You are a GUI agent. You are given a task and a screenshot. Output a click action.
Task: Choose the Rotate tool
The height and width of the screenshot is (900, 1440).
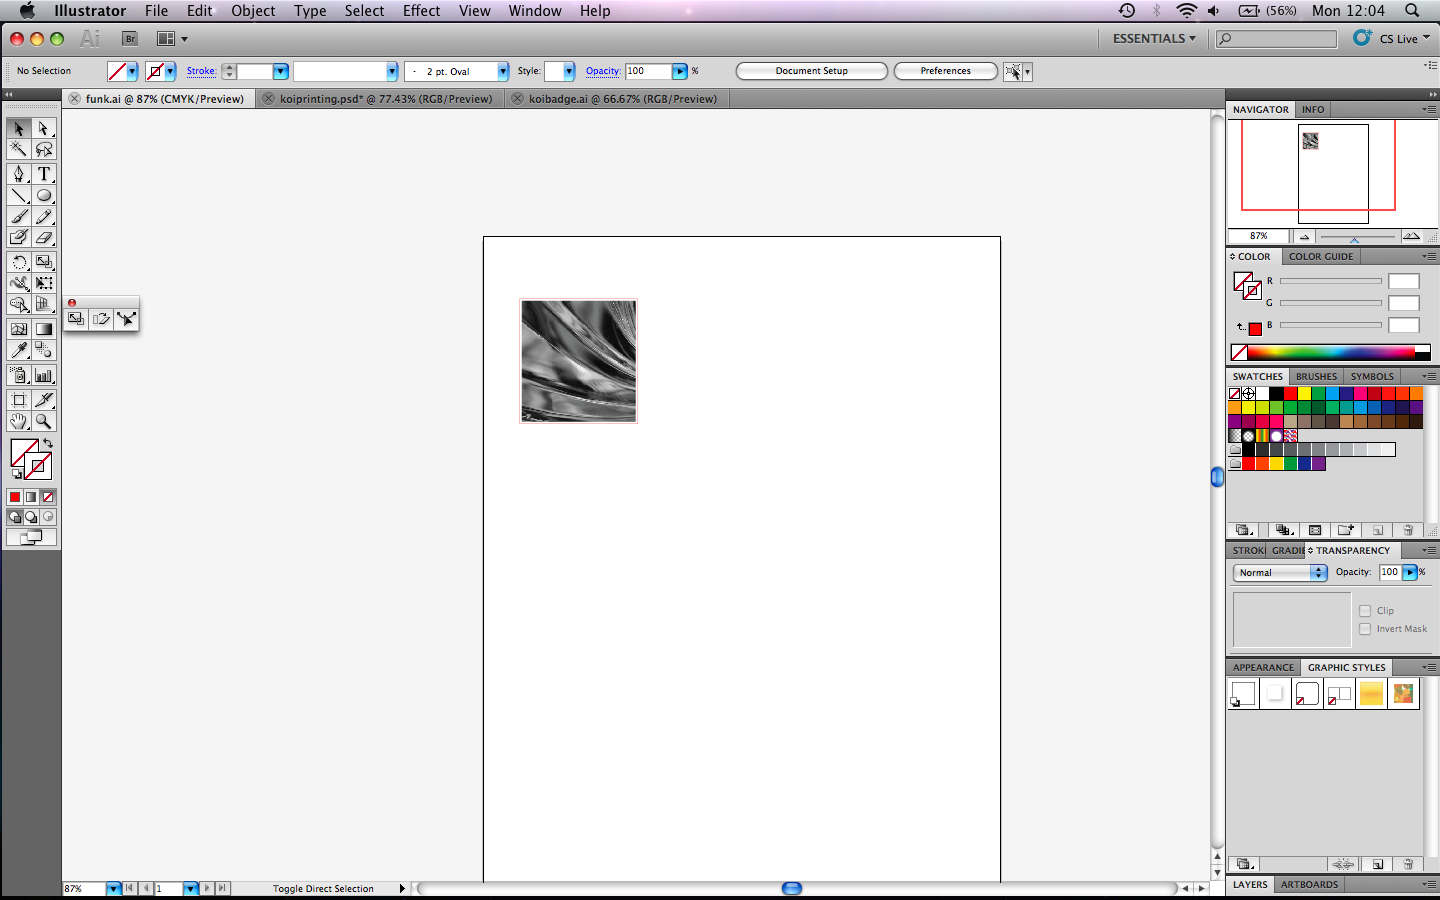click(x=18, y=262)
